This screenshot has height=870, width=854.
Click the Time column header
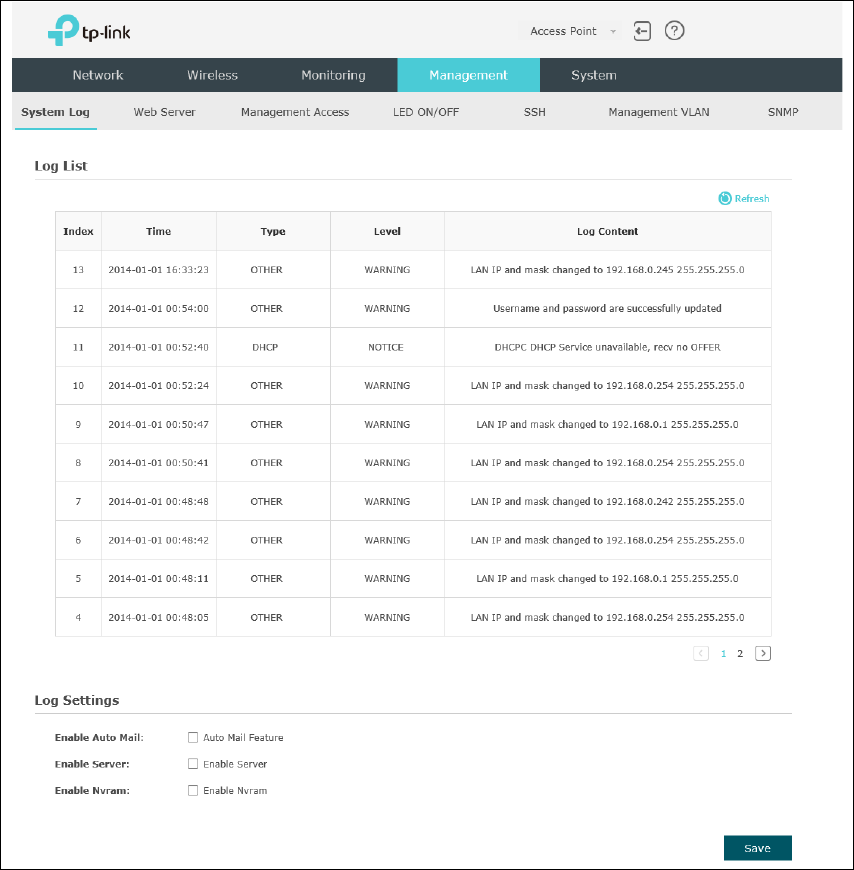coord(159,231)
